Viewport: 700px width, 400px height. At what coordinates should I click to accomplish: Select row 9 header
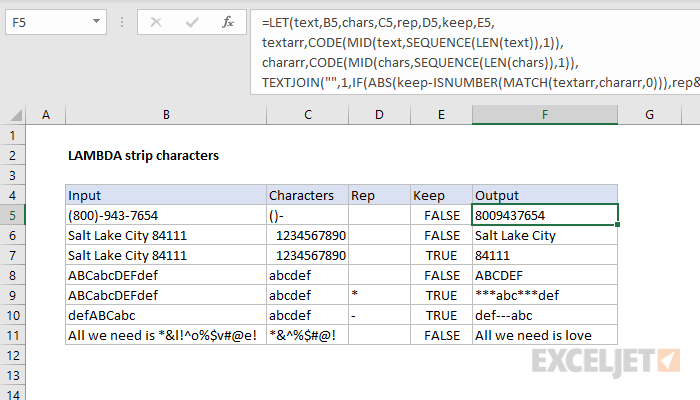[x=12, y=295]
